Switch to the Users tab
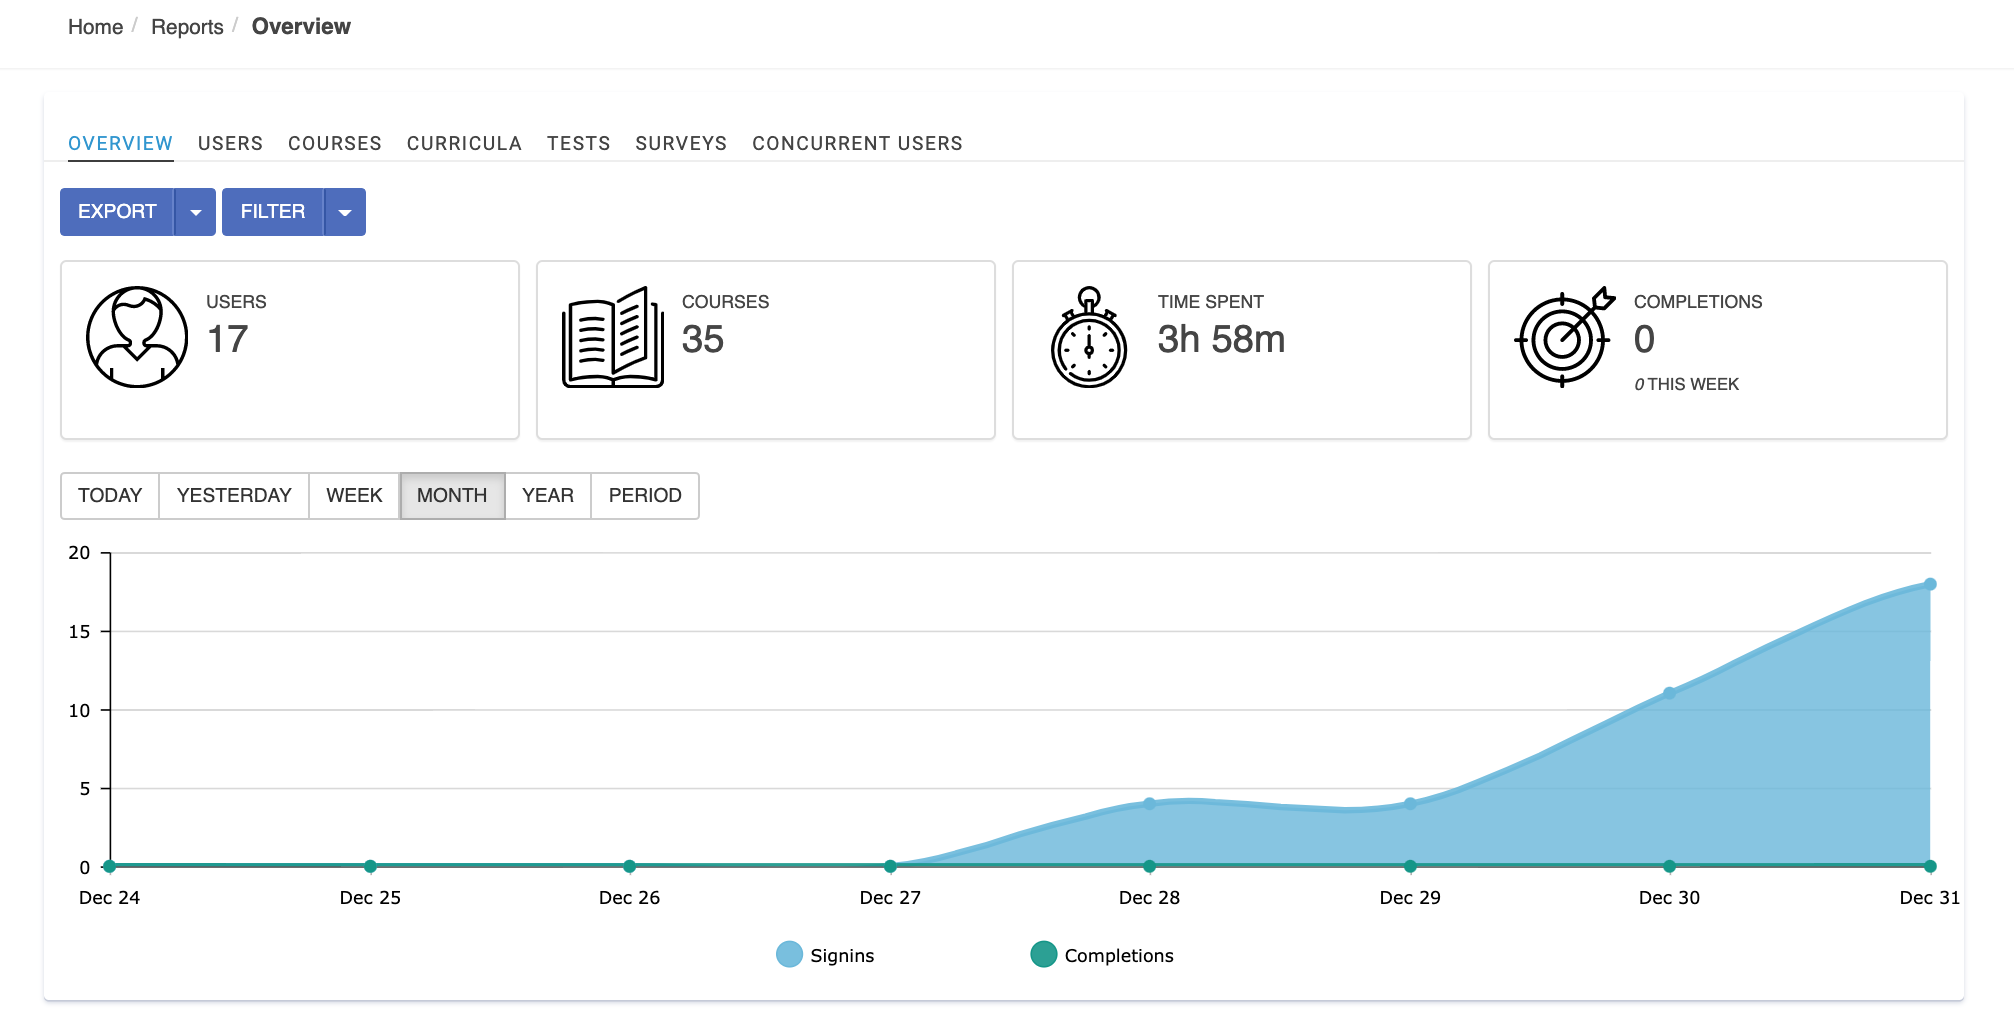2014x1034 pixels. (x=230, y=143)
